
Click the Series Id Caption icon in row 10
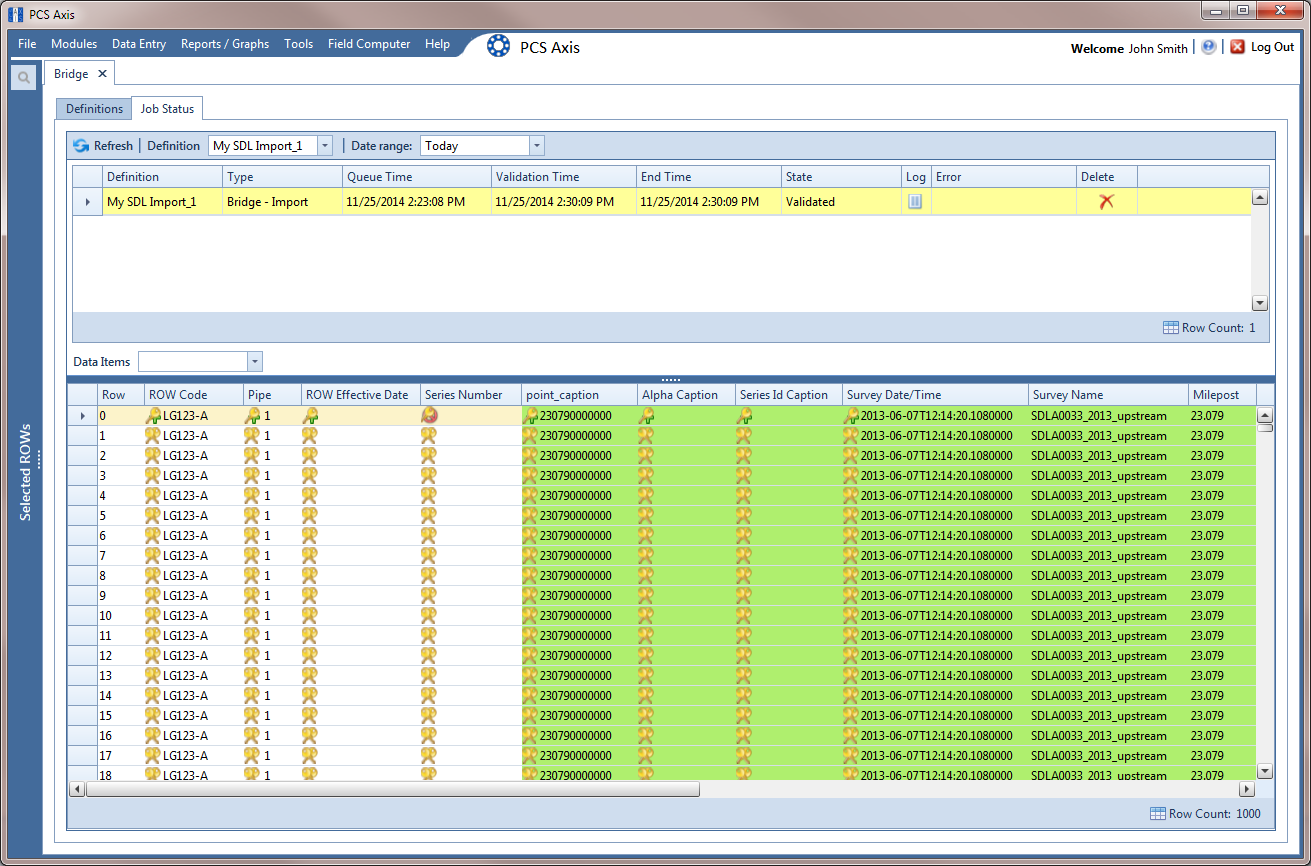[x=745, y=616]
